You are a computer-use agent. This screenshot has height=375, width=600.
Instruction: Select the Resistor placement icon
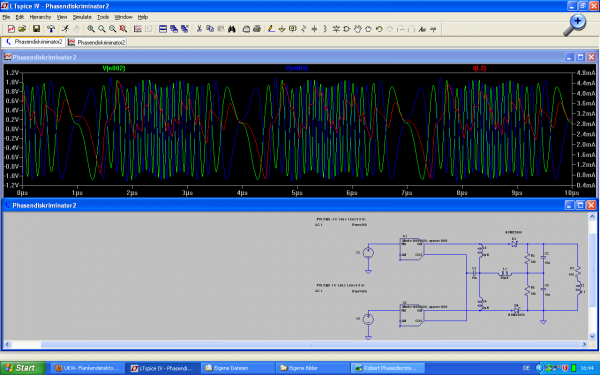pos(303,29)
